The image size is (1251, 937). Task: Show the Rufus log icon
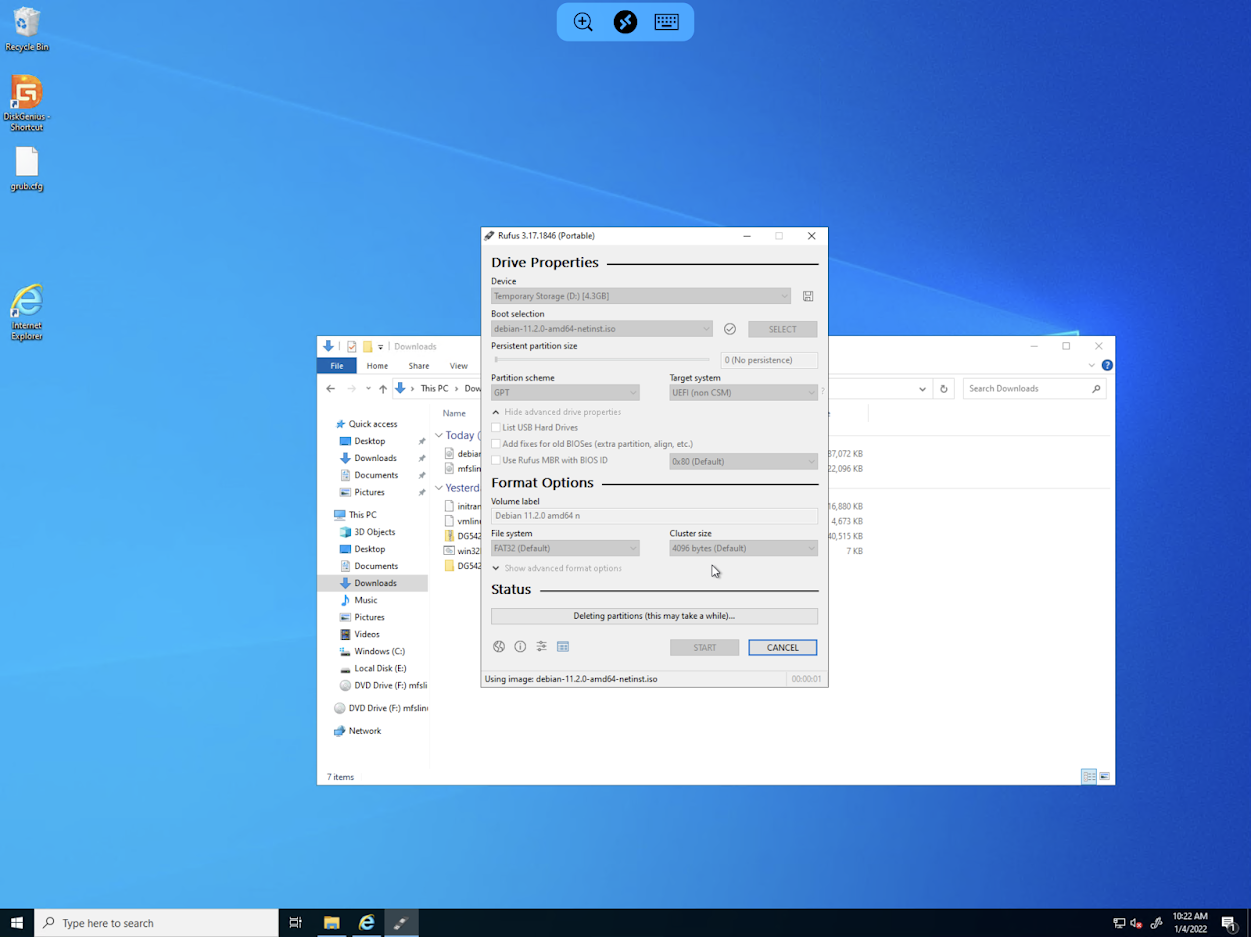pyautogui.click(x=563, y=647)
